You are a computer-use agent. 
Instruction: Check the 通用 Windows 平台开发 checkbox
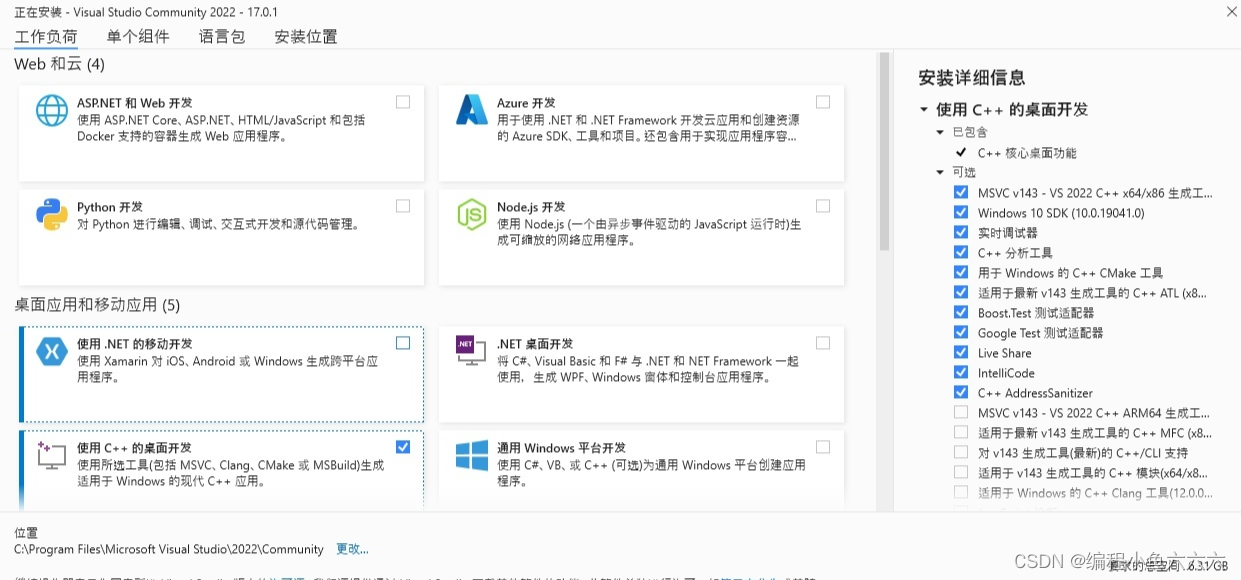[x=823, y=447]
